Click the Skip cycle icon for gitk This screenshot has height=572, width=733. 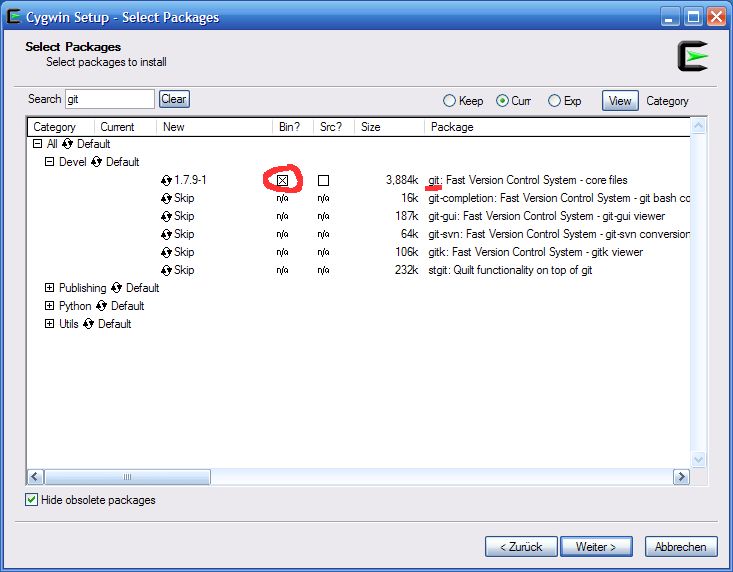click(x=166, y=252)
